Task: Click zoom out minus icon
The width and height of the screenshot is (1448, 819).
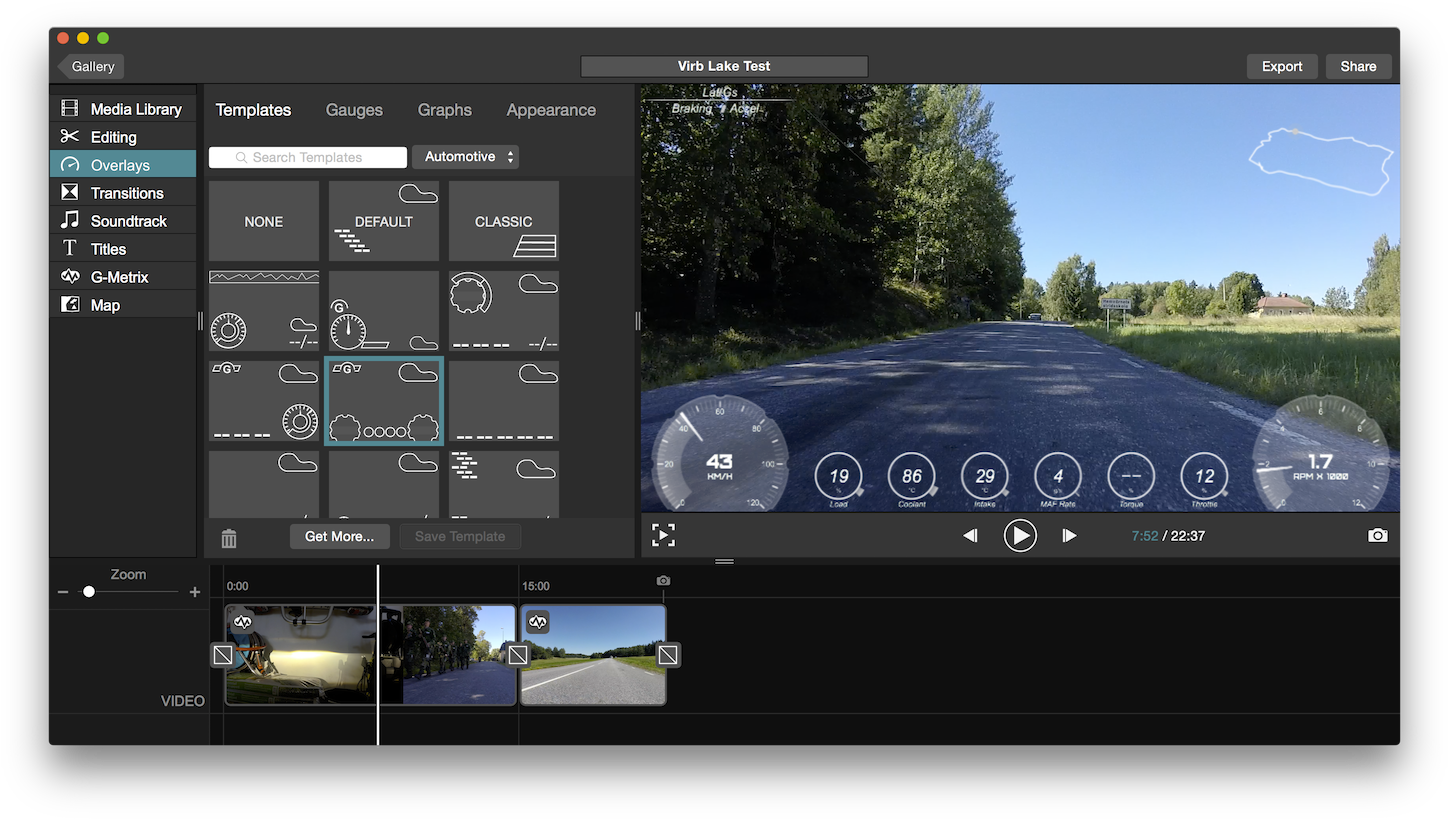Action: click(x=63, y=592)
